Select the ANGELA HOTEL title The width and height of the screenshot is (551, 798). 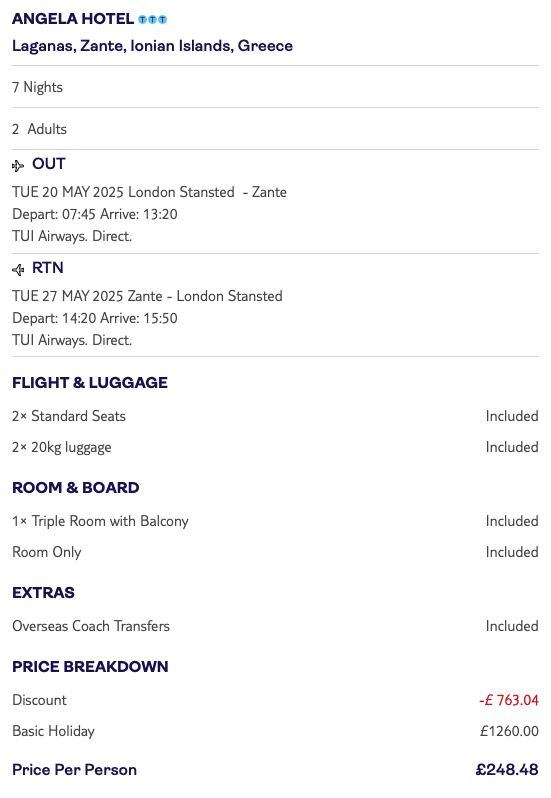pyautogui.click(x=73, y=19)
